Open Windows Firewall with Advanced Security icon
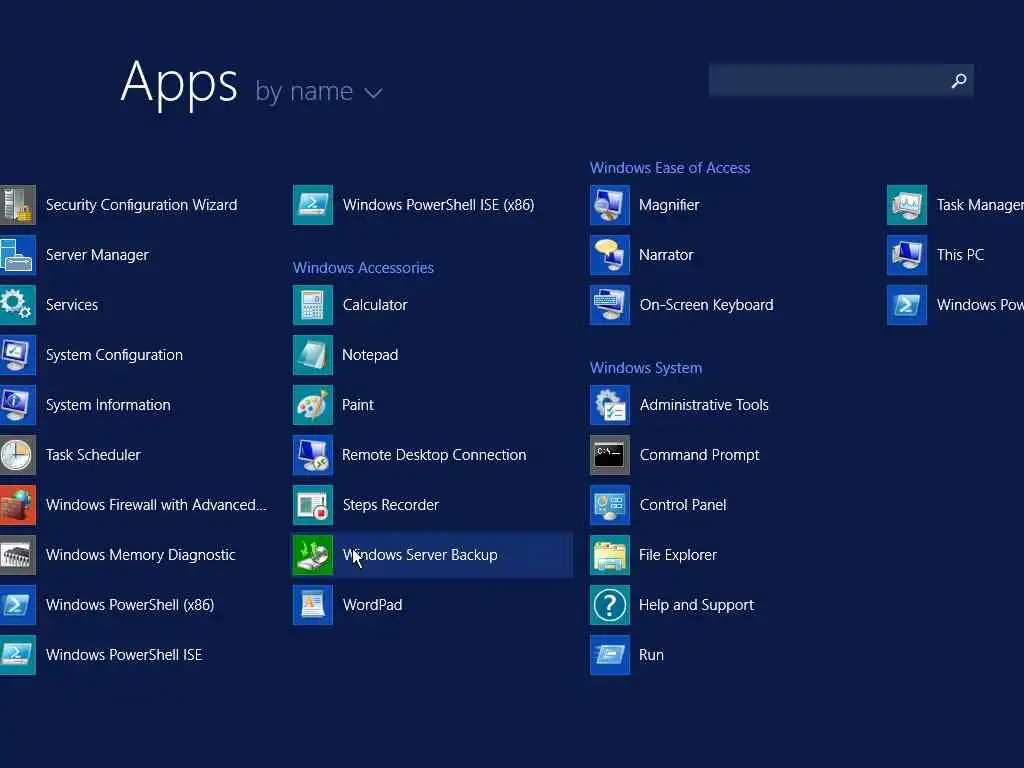 [x=17, y=505]
